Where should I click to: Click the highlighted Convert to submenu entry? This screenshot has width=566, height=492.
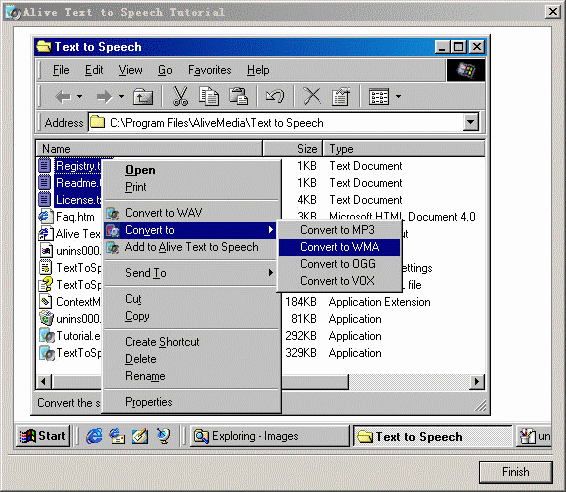click(x=191, y=230)
